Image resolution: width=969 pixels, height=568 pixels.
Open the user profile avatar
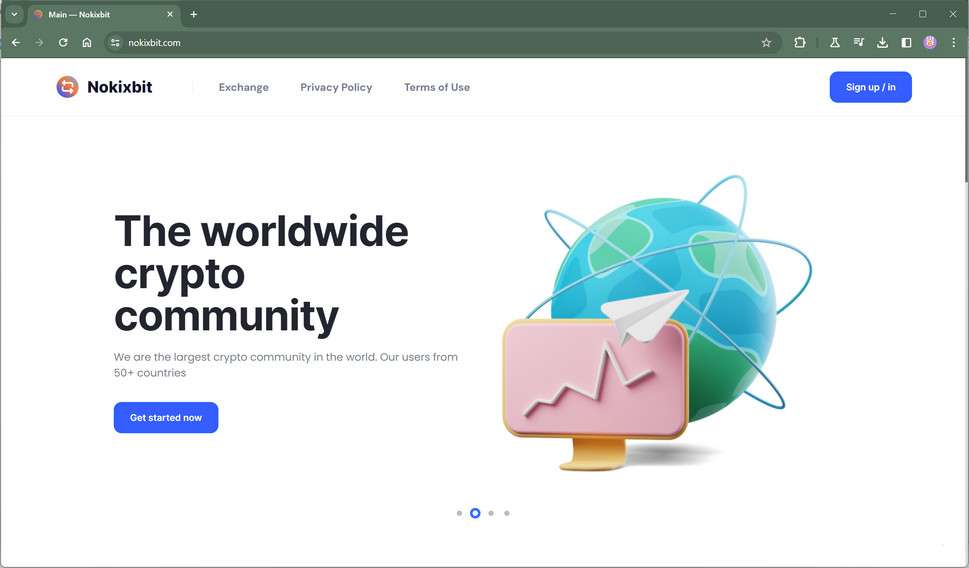click(x=930, y=43)
